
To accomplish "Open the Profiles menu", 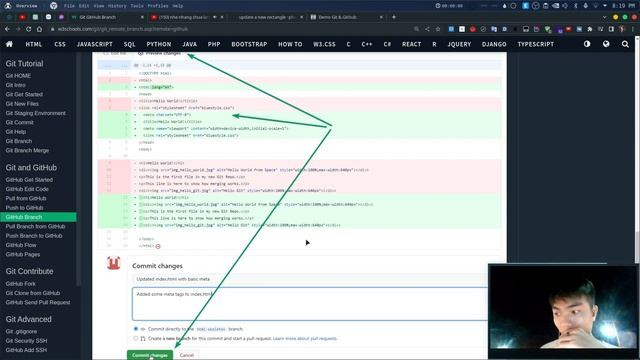I will pos(158,6).
